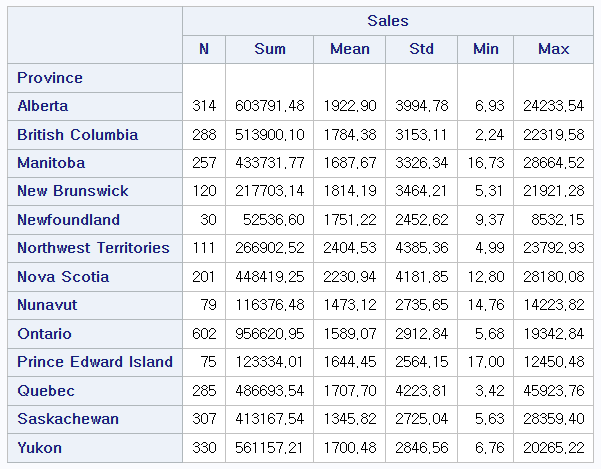Select Quebec's N value 285
Viewport: 601px width, 469px height.
click(204, 391)
